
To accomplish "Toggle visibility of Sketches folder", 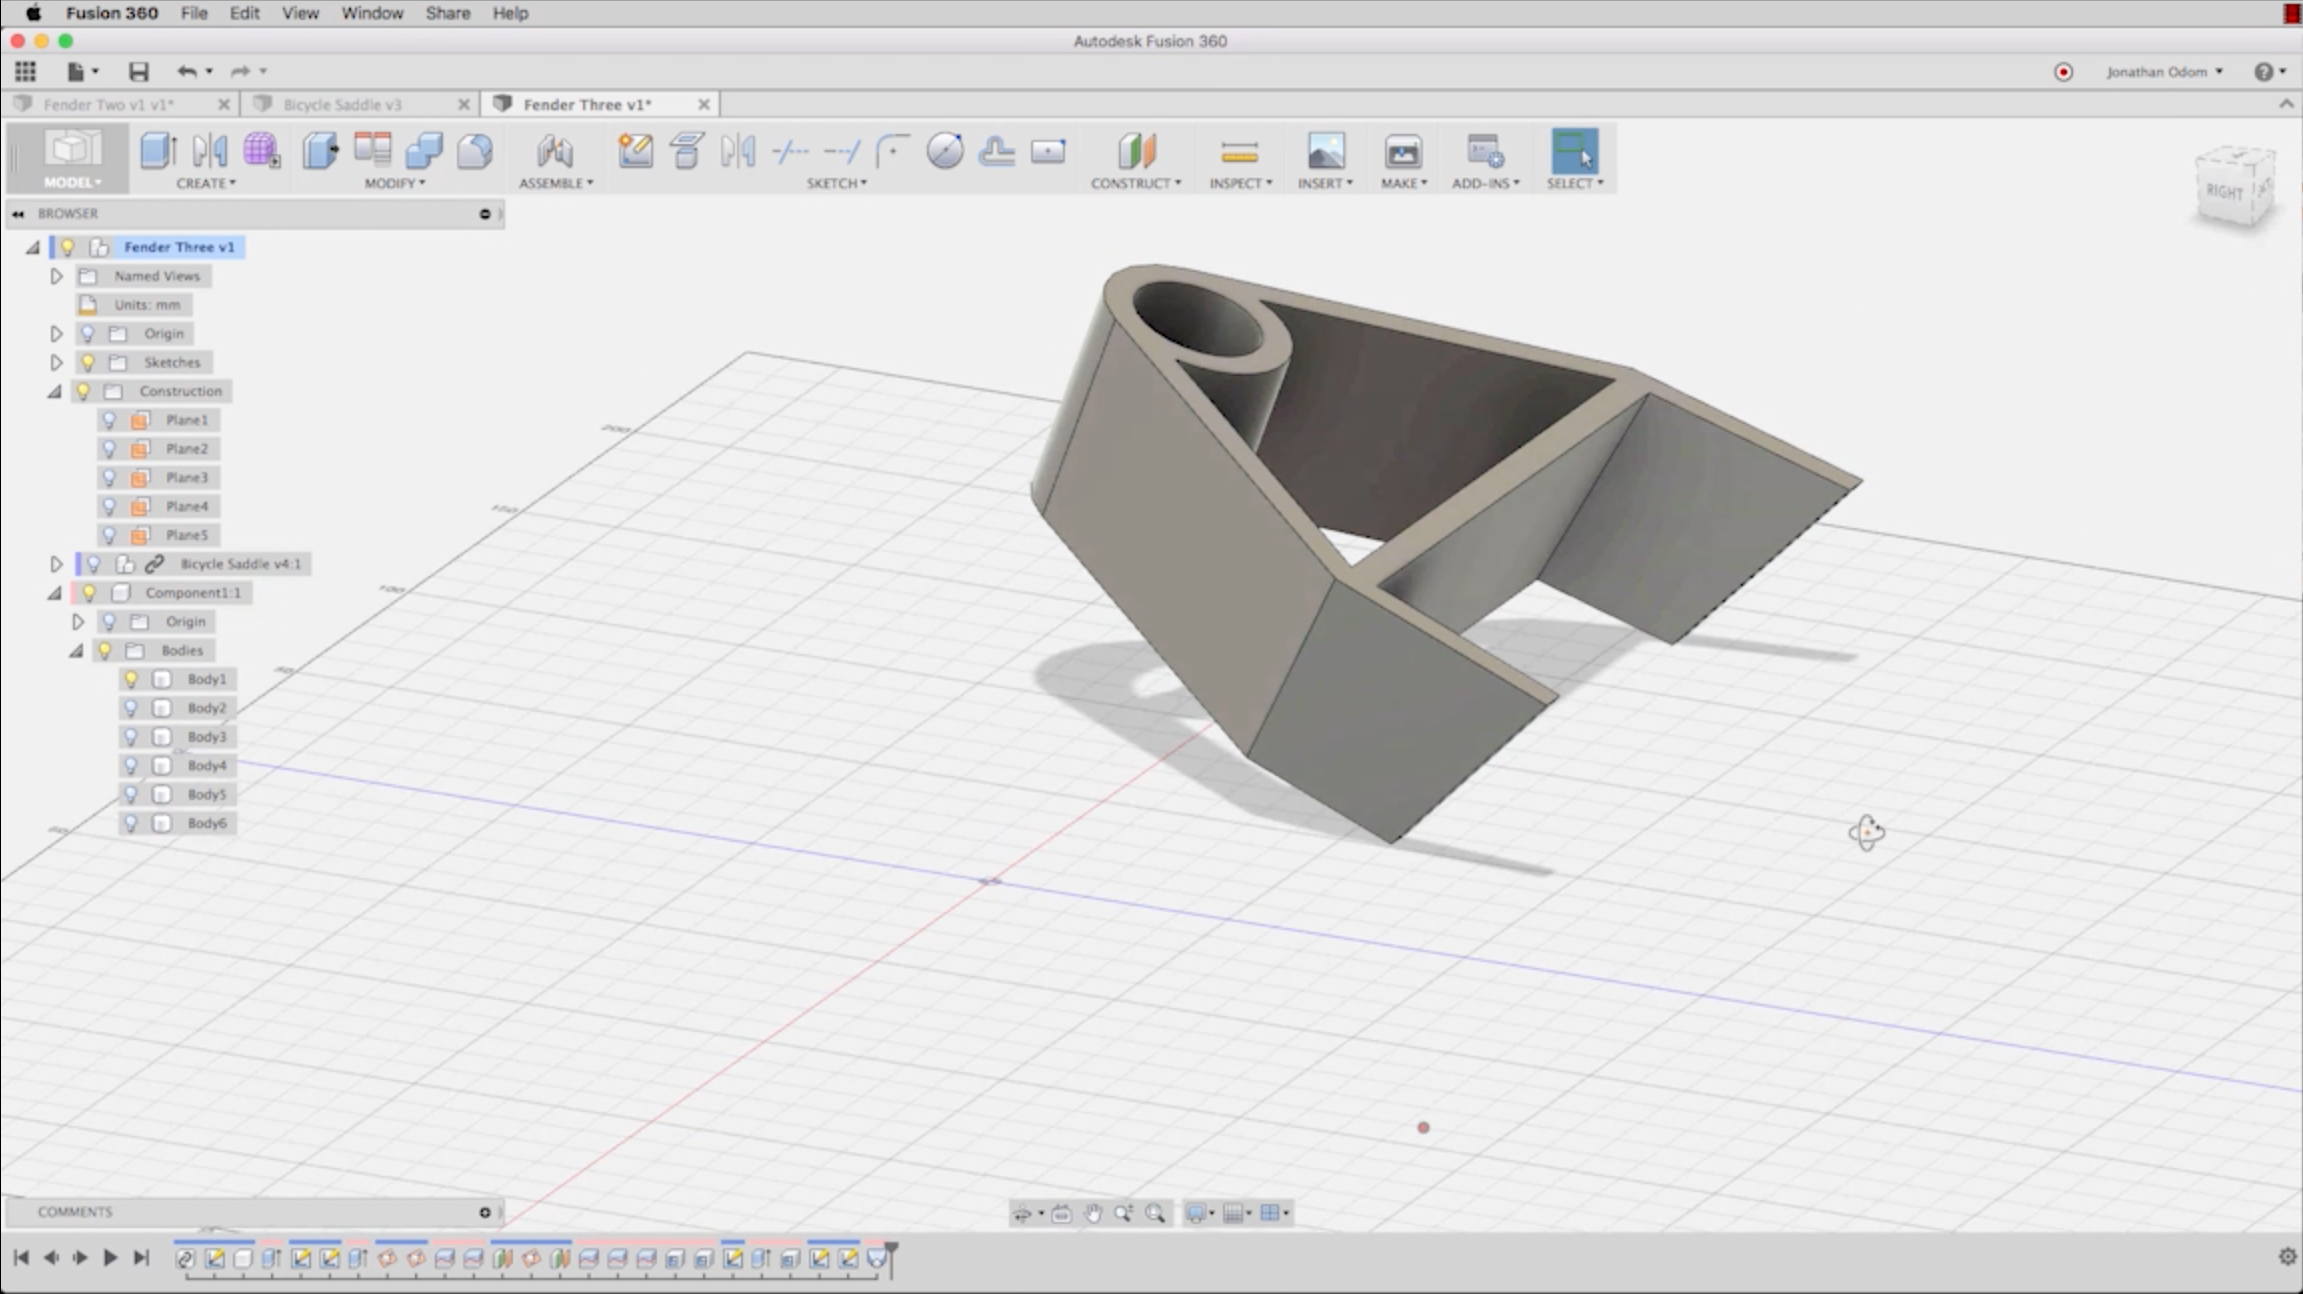I will coord(88,362).
